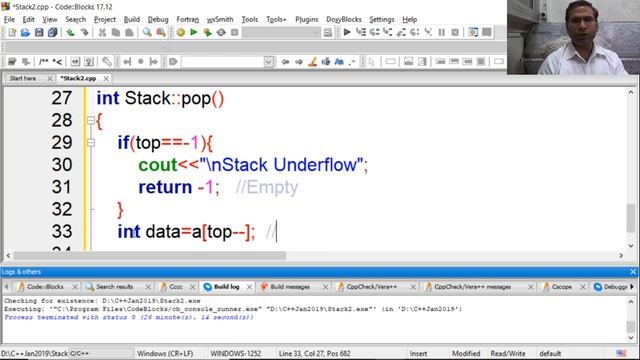This screenshot has width=640, height=360.
Task: Click the Save all files icon
Action: click(52, 32)
